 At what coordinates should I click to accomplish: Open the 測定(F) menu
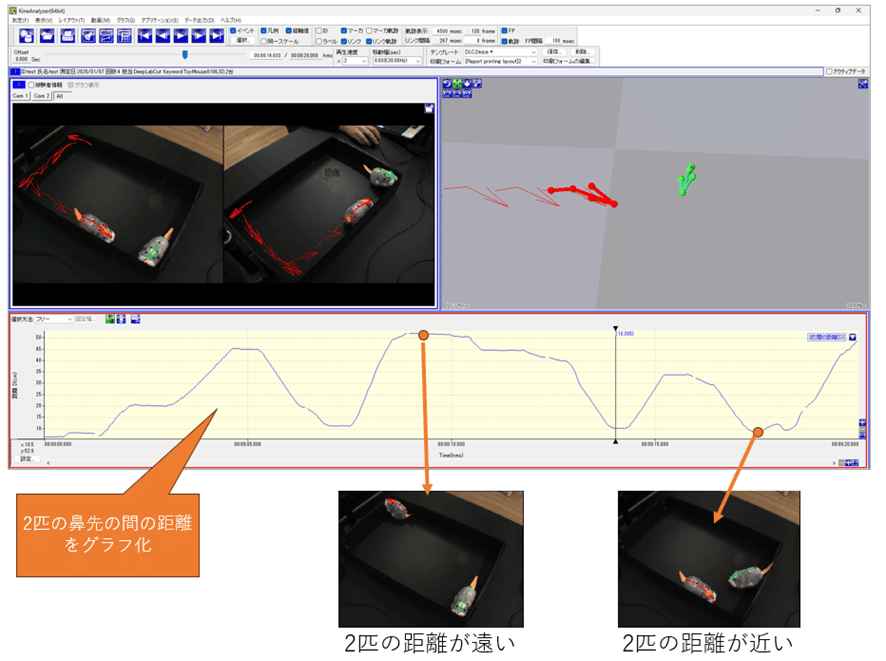[20, 20]
